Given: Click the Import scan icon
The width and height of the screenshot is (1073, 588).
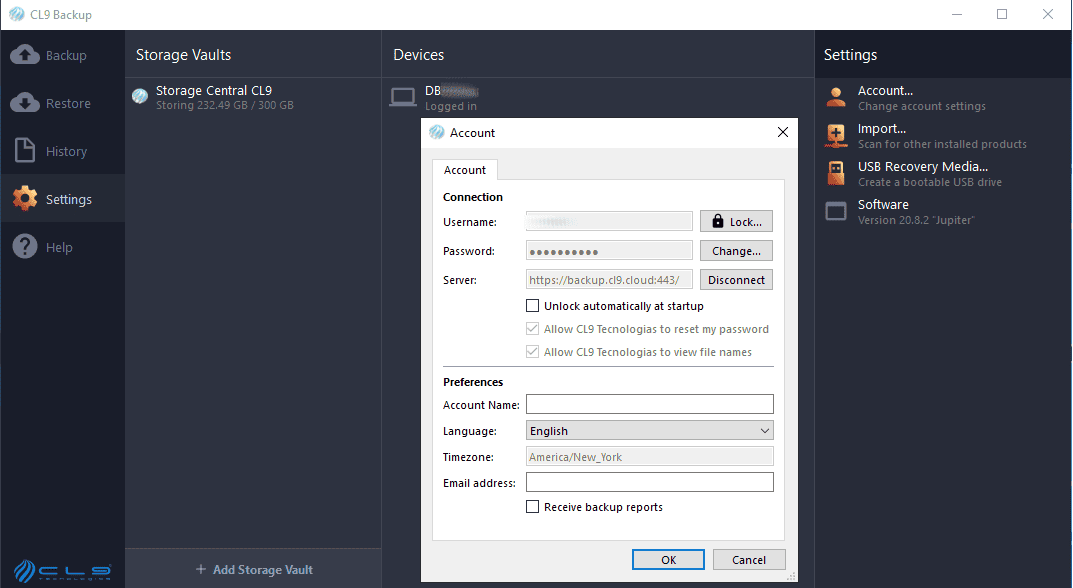Looking at the screenshot, I should point(835,135).
